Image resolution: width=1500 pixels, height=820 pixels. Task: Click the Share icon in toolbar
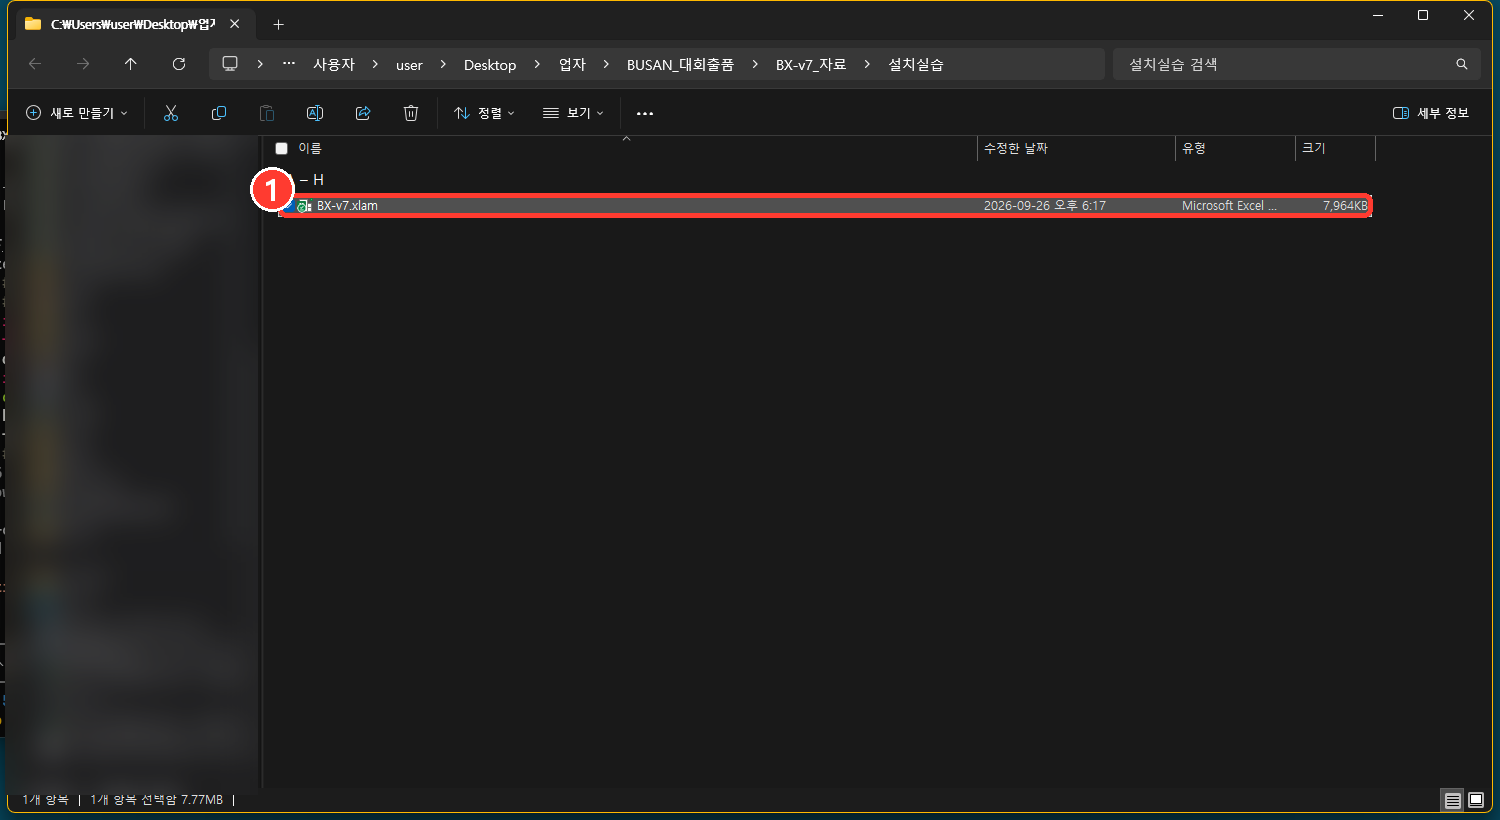[x=363, y=113]
